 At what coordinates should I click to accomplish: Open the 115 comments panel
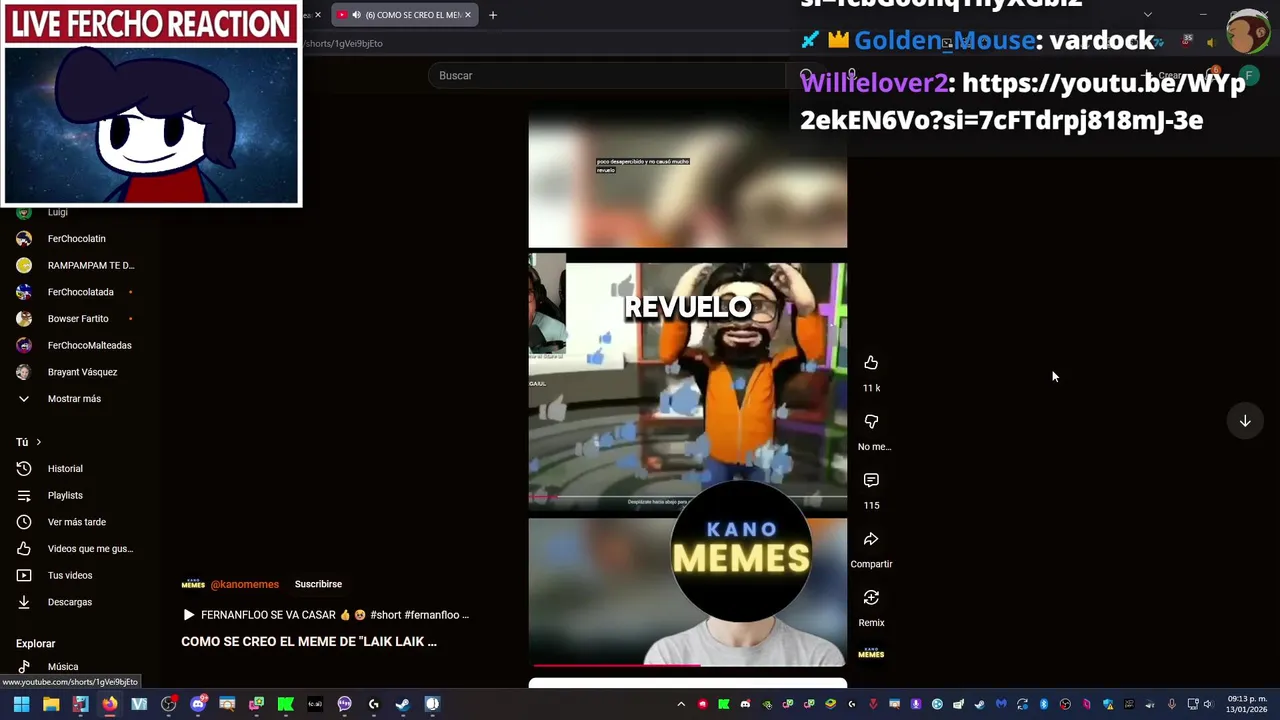click(871, 481)
